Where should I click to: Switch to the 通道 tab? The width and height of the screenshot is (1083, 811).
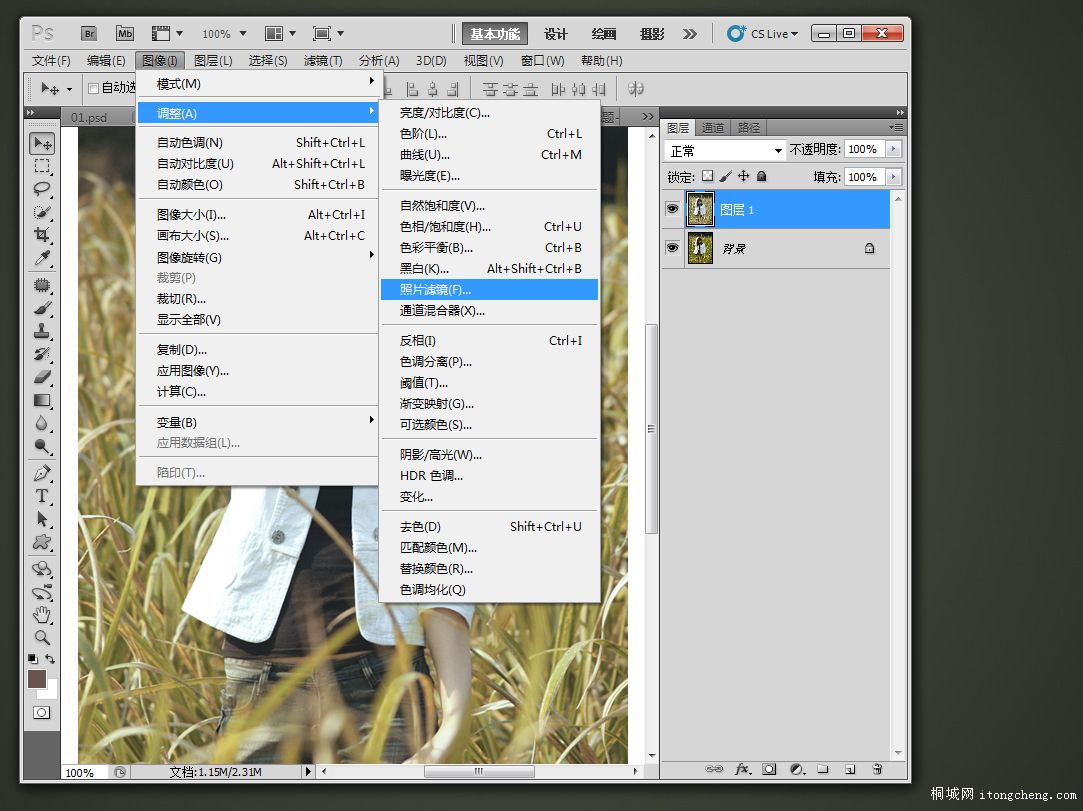point(713,127)
